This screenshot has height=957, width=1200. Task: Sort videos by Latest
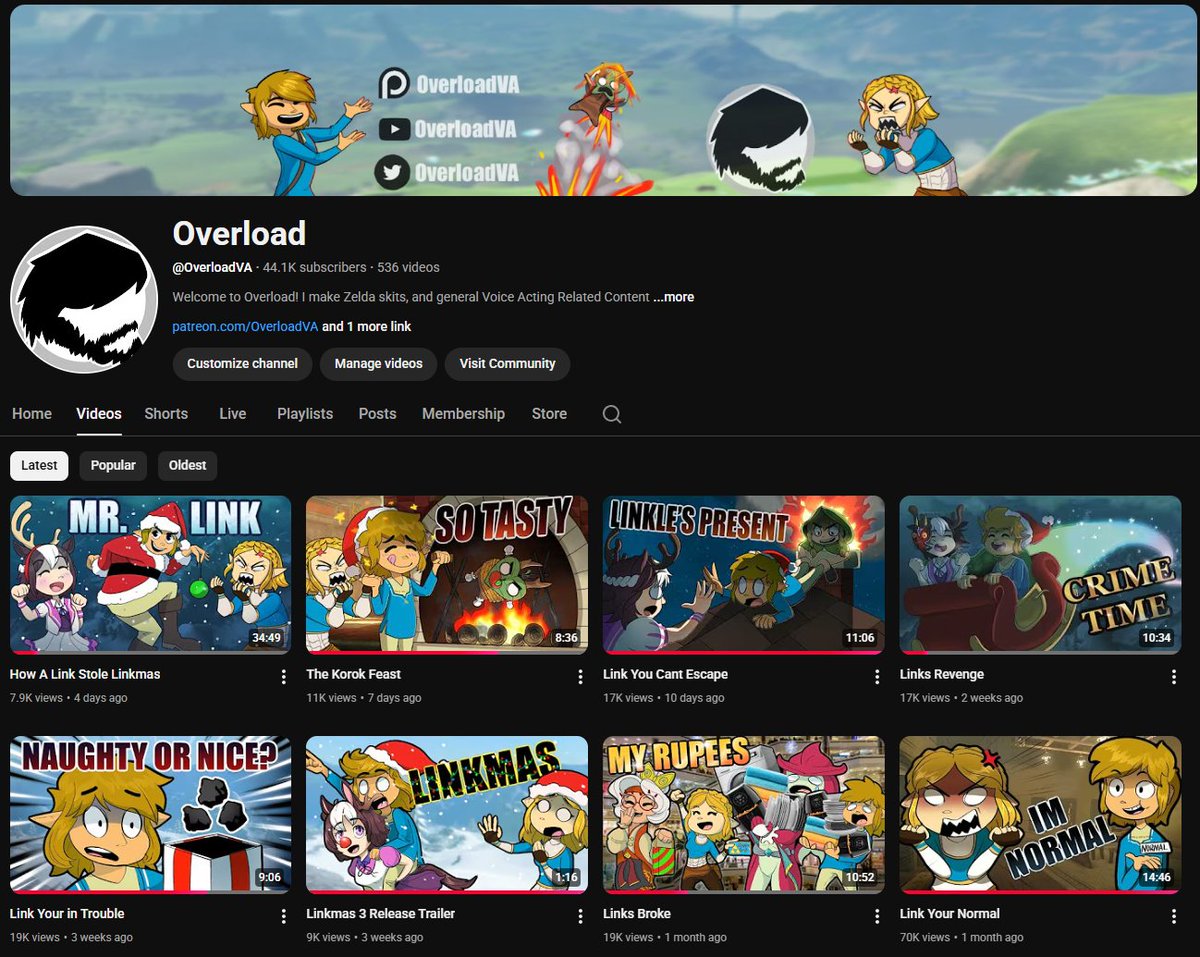(x=40, y=465)
